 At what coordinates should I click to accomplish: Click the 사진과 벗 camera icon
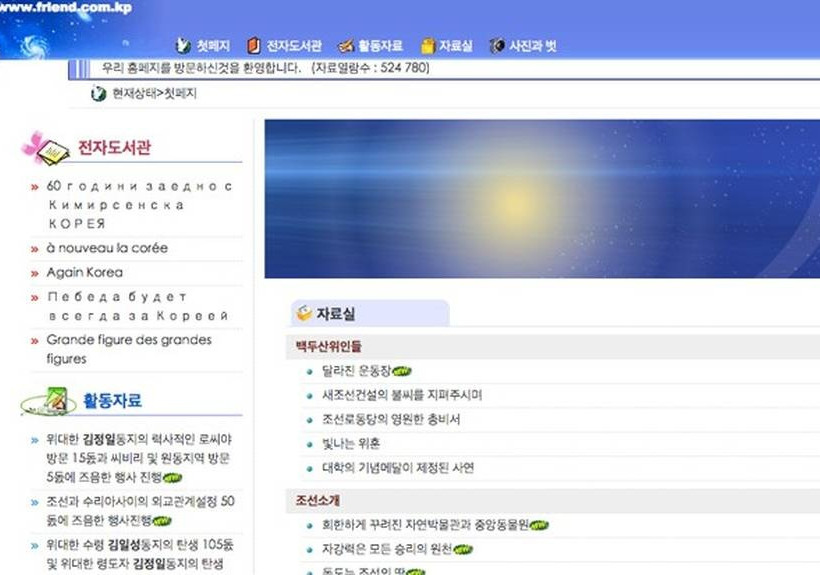point(497,46)
